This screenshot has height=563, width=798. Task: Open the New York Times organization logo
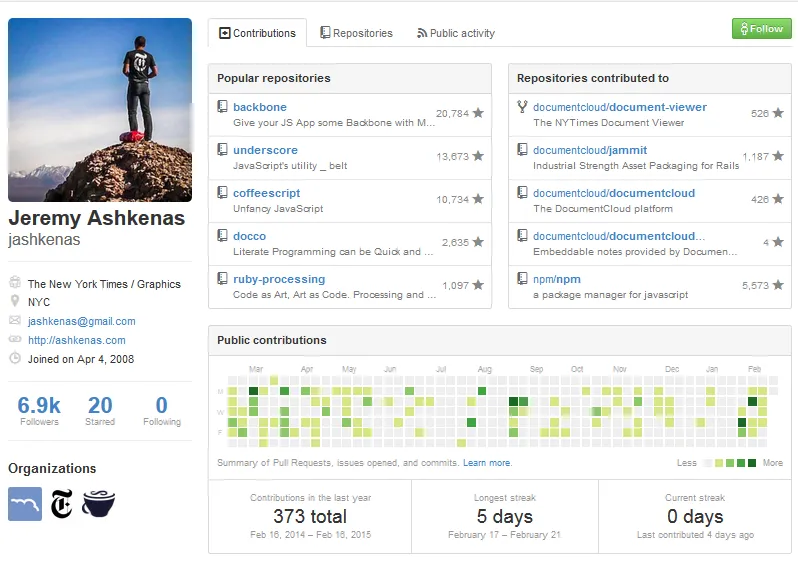(x=62, y=504)
